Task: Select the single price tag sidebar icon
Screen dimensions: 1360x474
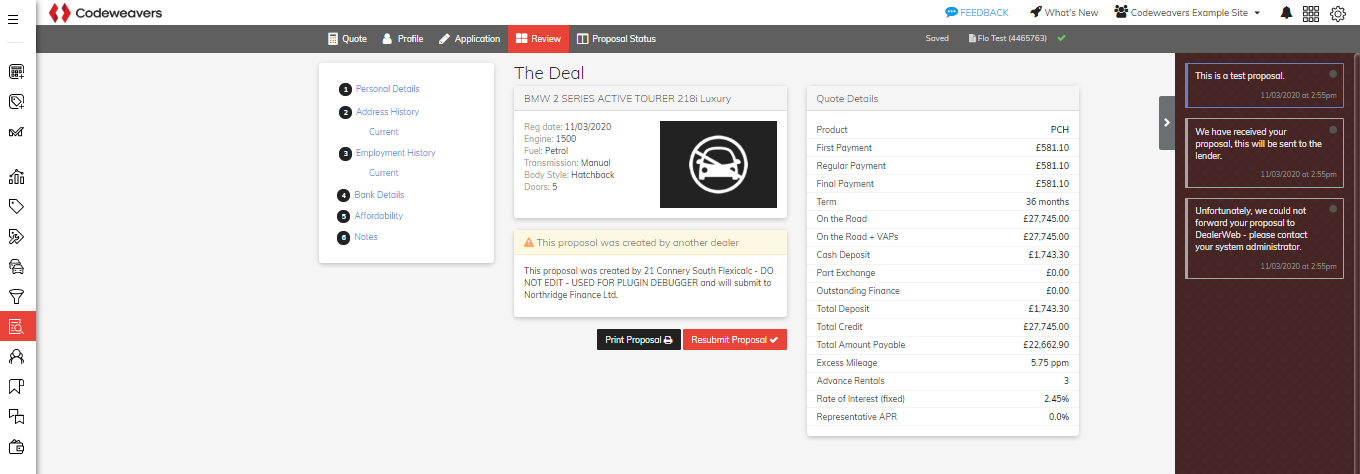Action: coord(16,206)
